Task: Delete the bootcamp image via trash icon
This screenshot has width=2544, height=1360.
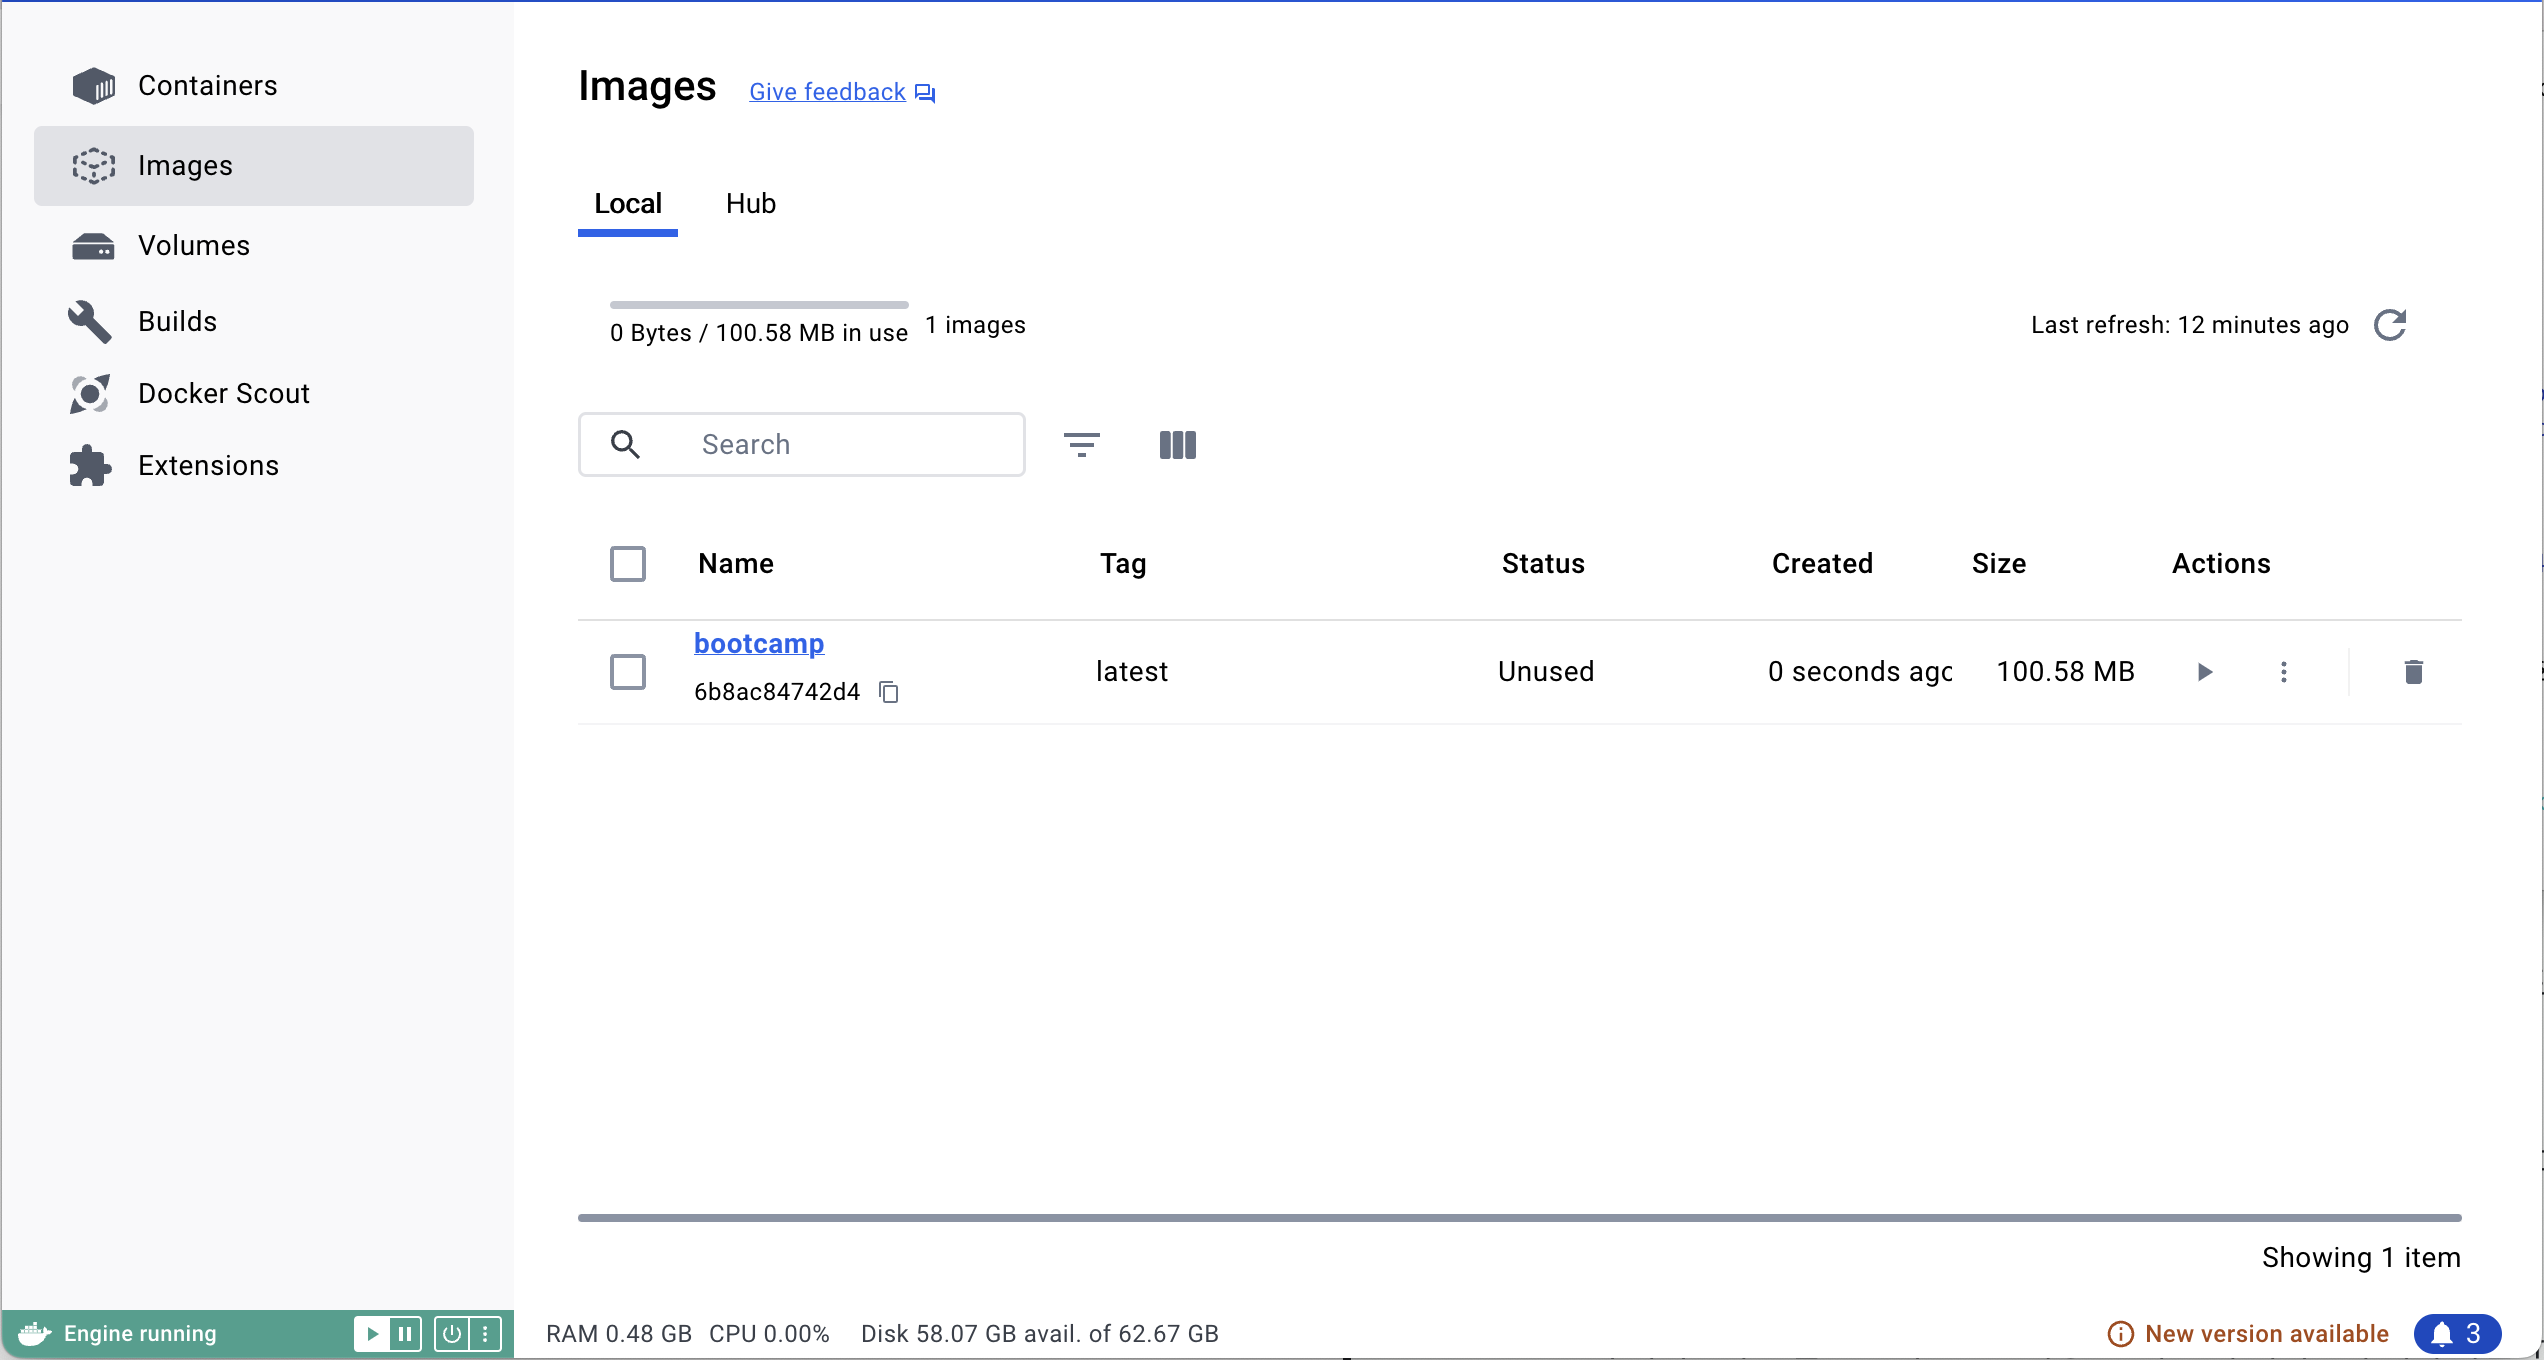Action: point(2413,672)
